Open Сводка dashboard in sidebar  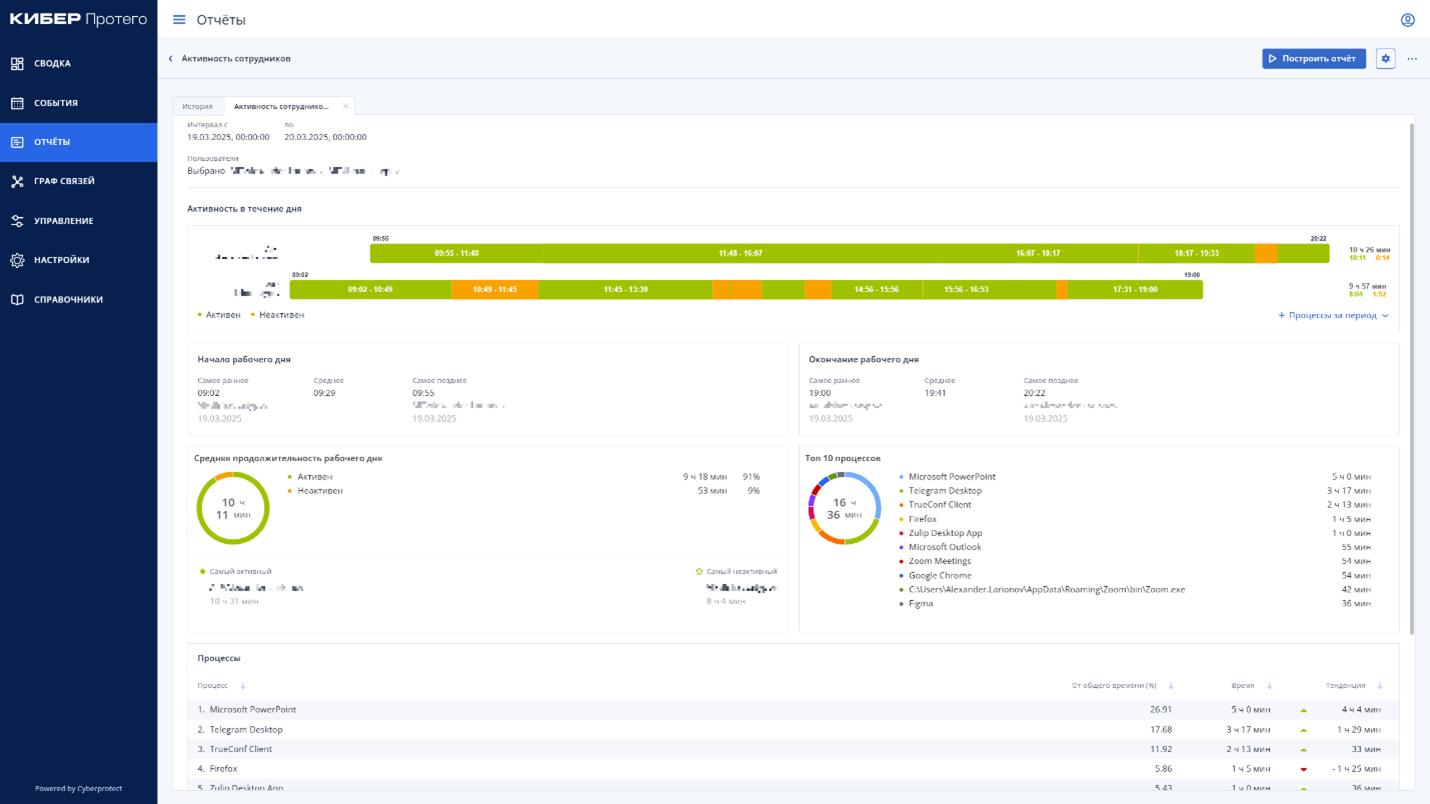78,64
